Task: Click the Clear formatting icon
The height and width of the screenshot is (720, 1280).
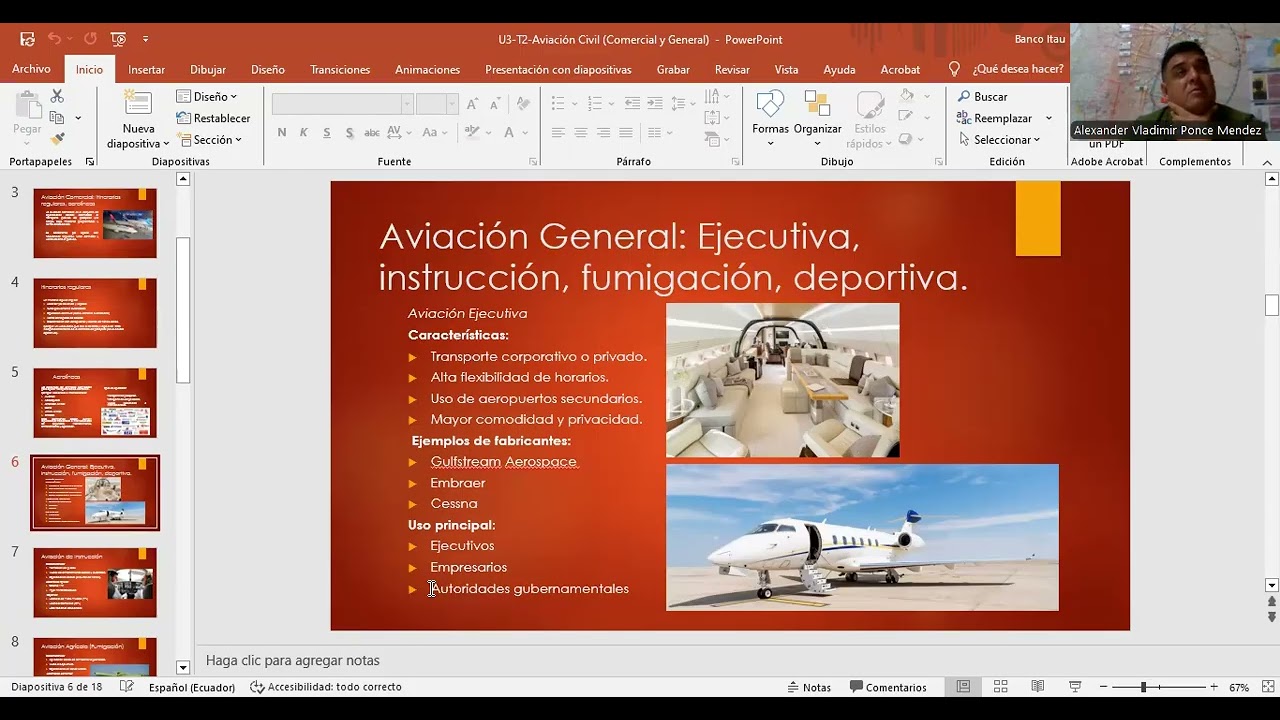Action: [x=522, y=104]
